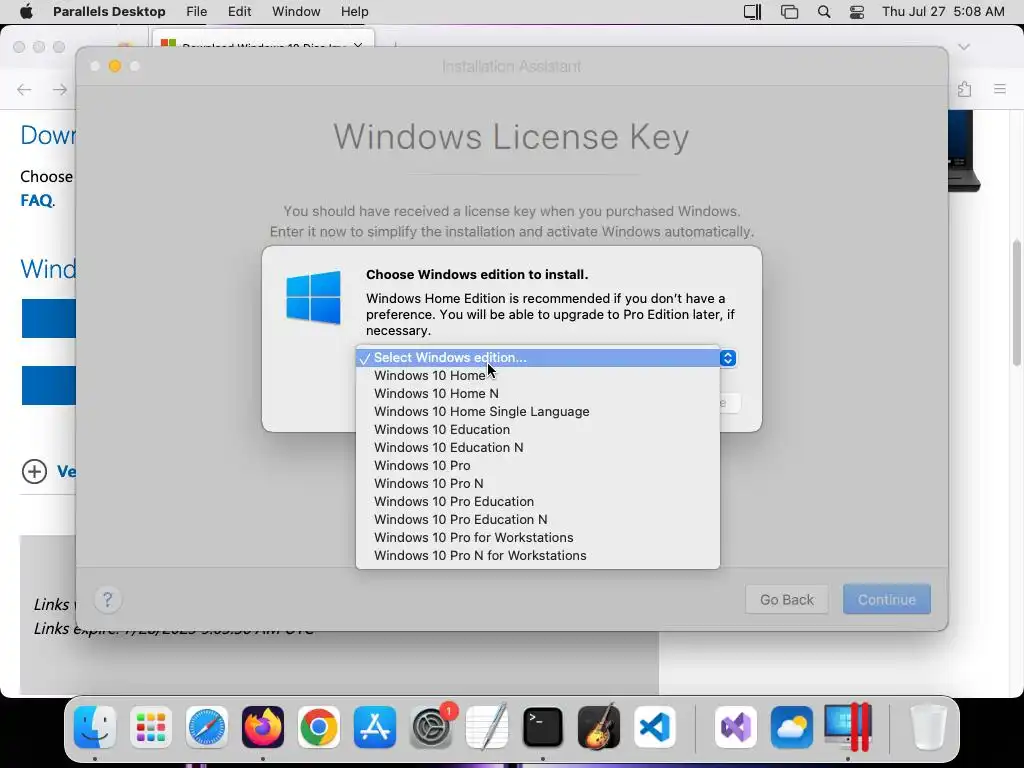Select Windows 10 Pro Education
This screenshot has height=768, width=1024.
pos(537,502)
